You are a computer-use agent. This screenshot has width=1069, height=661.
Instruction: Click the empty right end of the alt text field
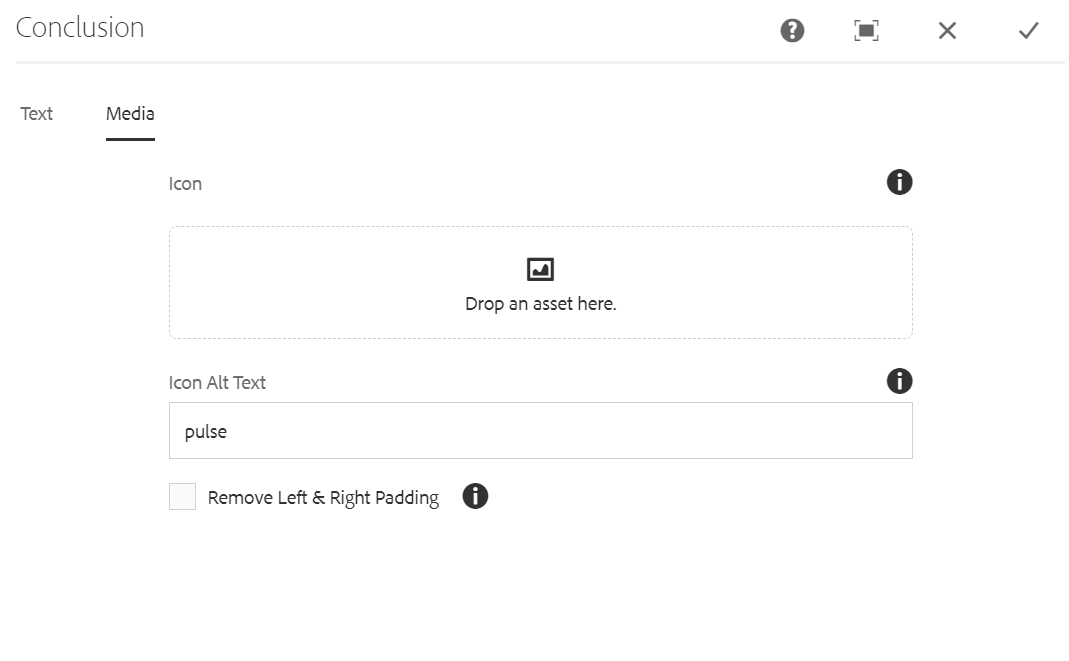pos(818,431)
